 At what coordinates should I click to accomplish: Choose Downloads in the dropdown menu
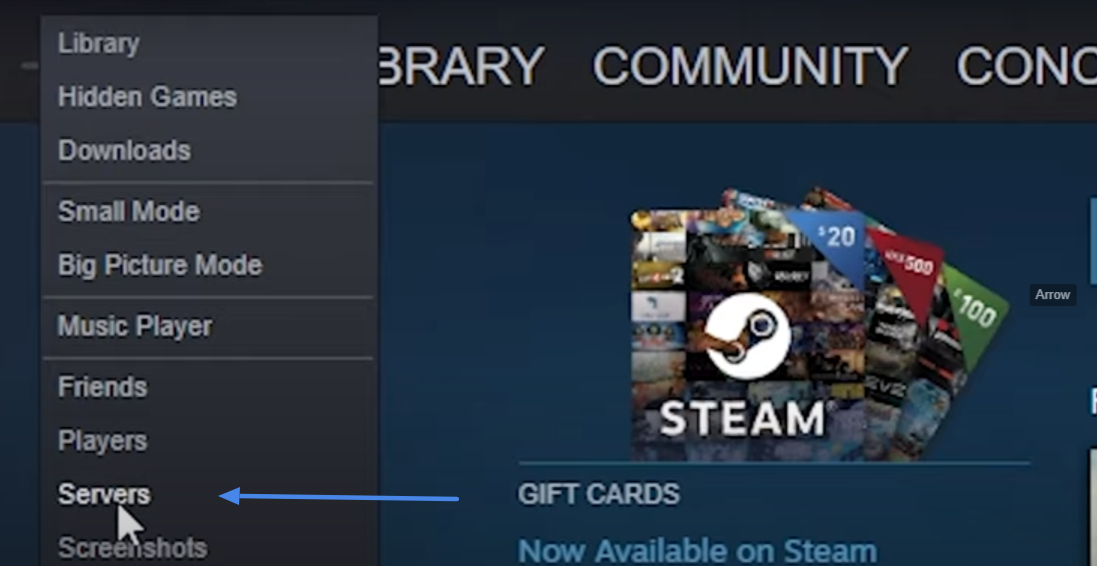pos(125,151)
